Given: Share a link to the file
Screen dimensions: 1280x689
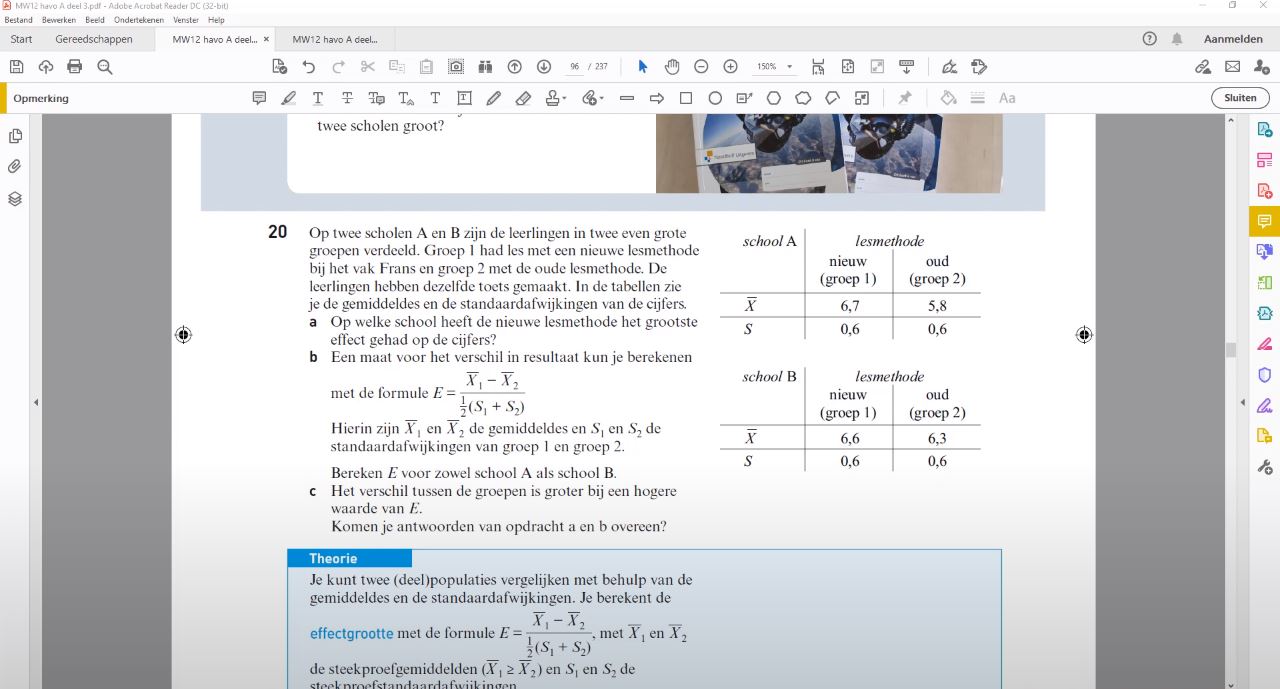Looking at the screenshot, I should [1203, 67].
